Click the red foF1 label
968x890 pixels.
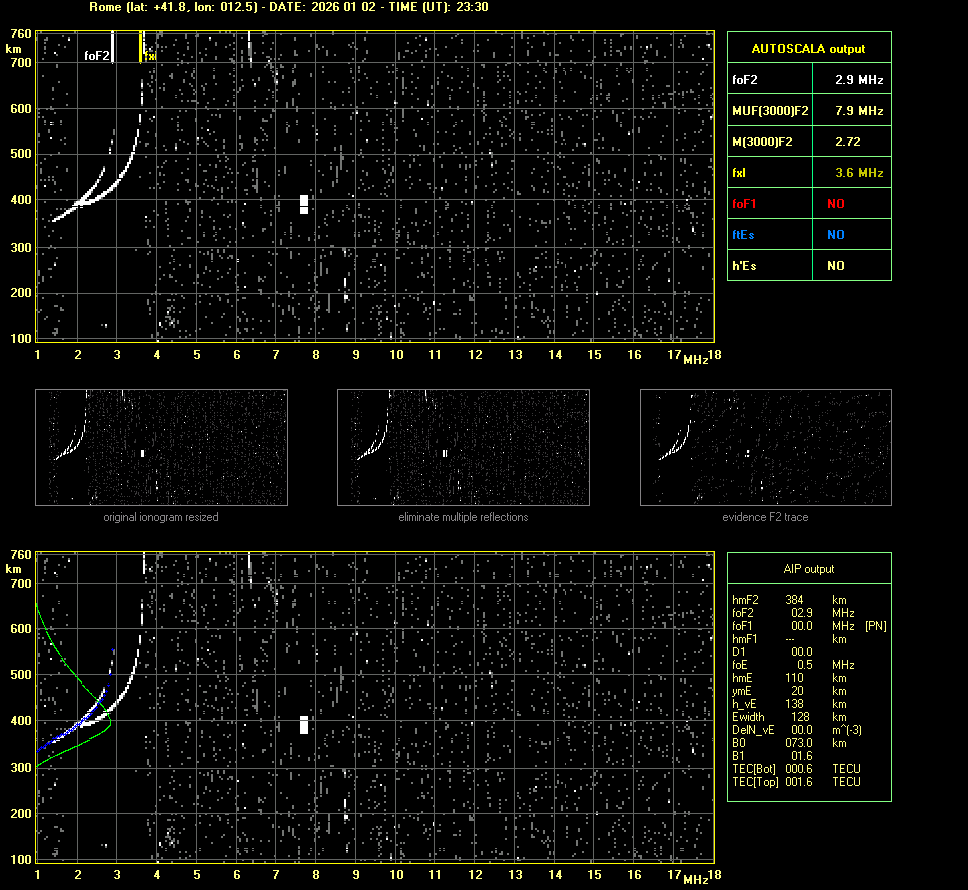pyautogui.click(x=745, y=204)
